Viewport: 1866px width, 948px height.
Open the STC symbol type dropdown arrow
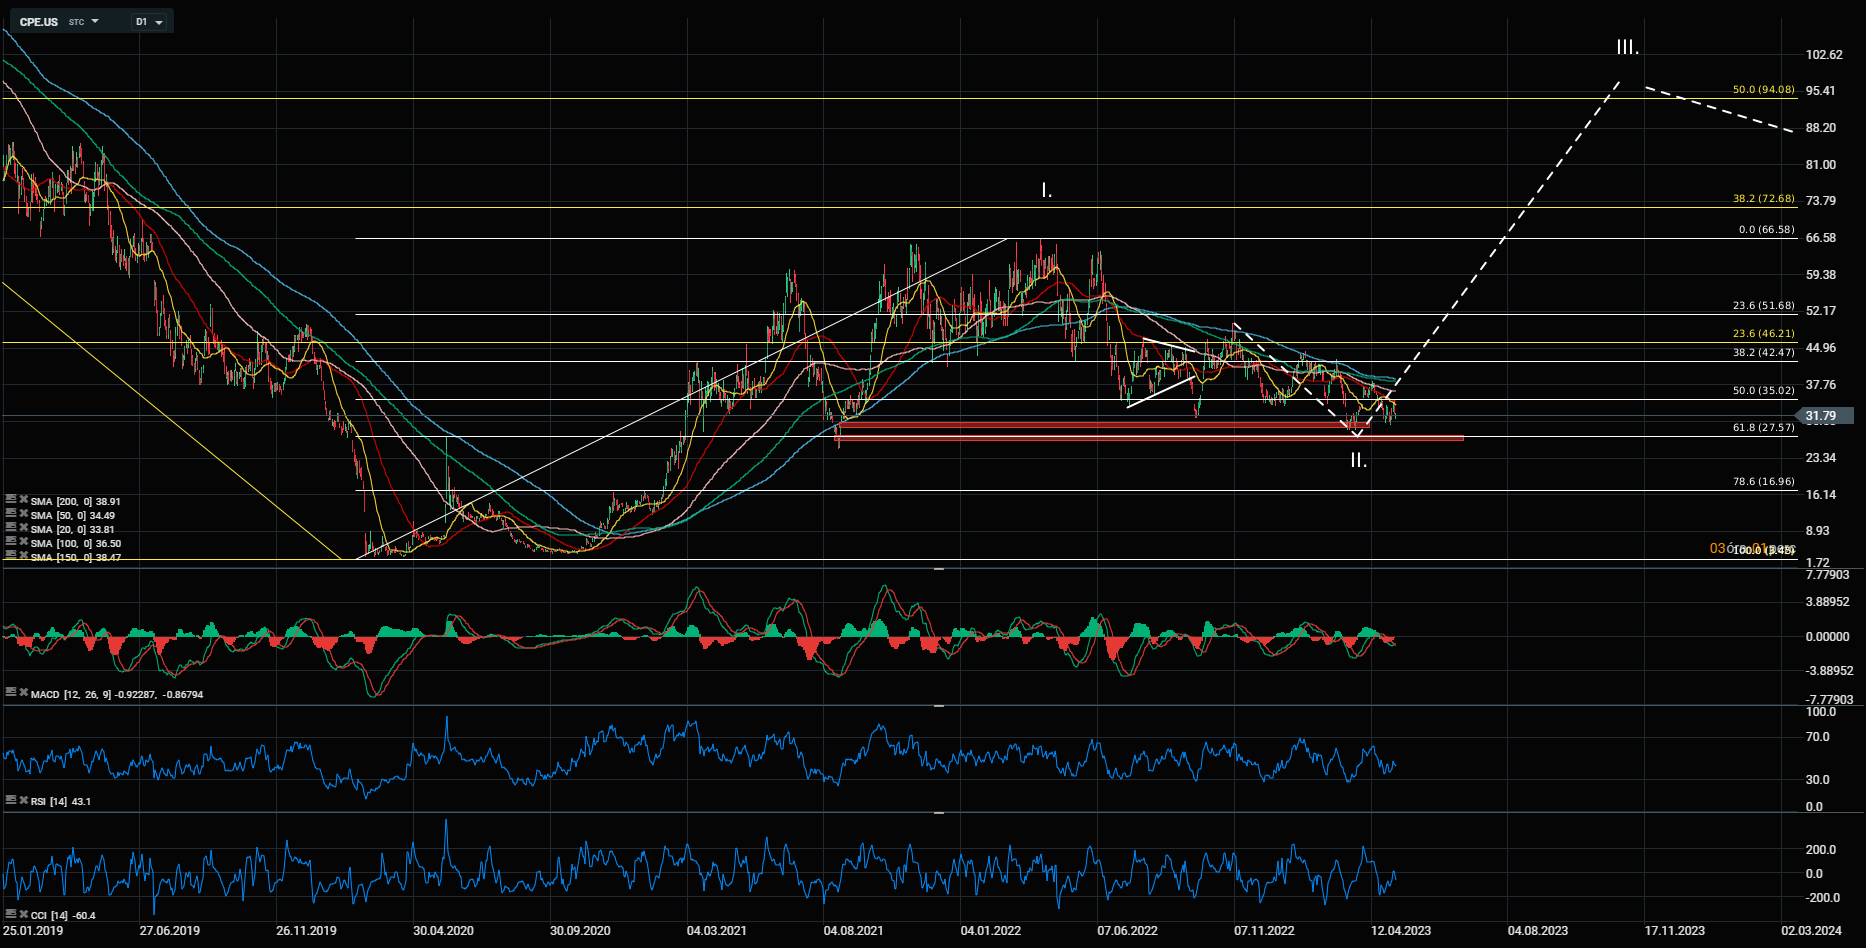(95, 21)
